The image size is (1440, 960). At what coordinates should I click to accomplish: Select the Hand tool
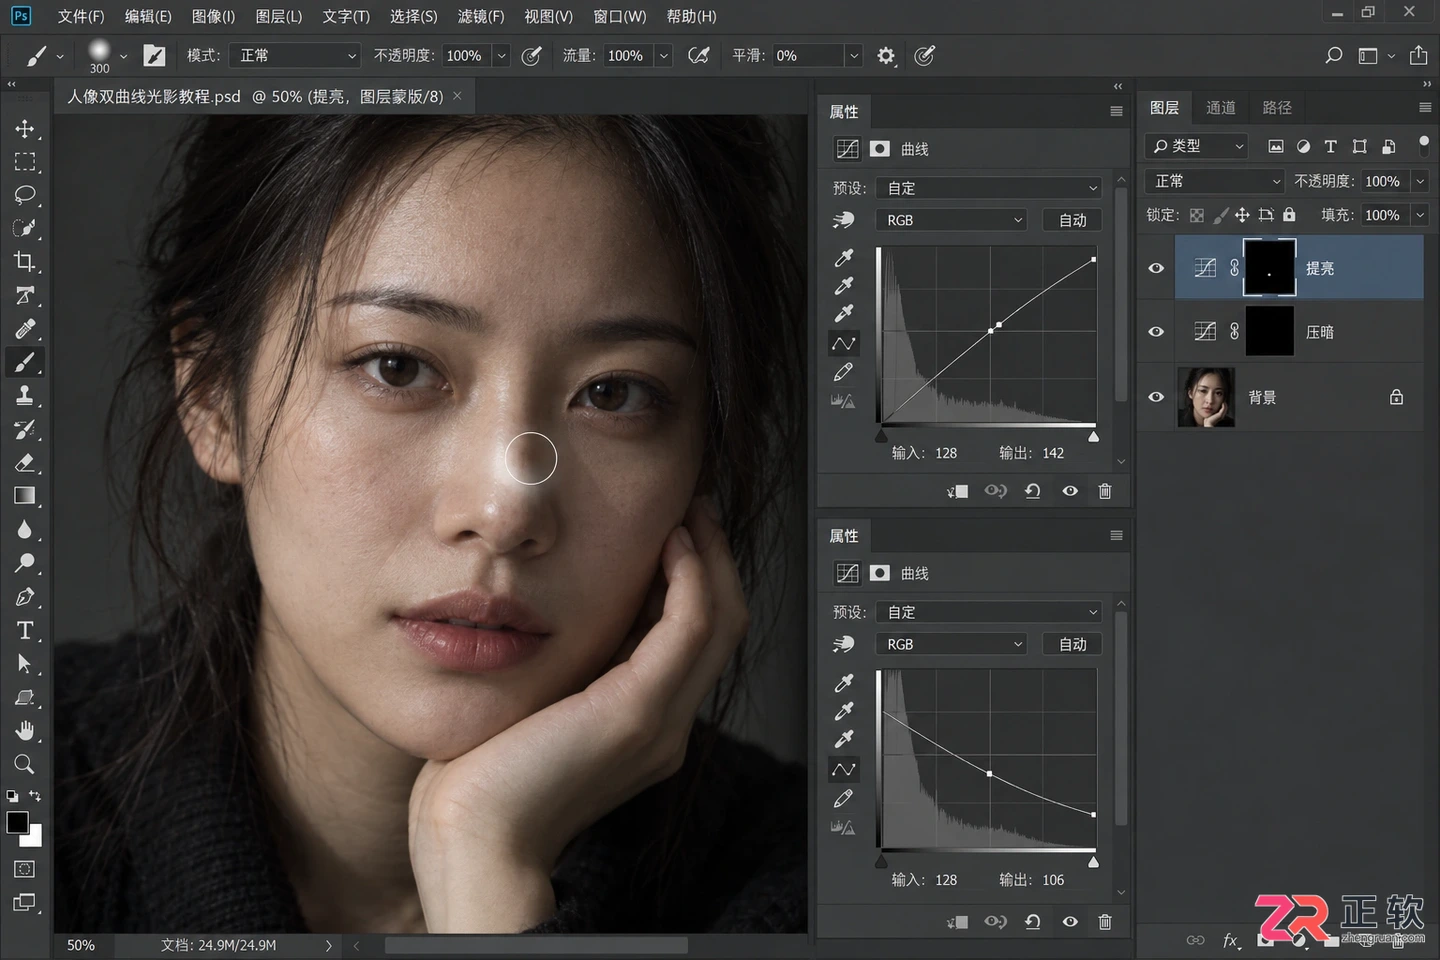click(x=25, y=731)
